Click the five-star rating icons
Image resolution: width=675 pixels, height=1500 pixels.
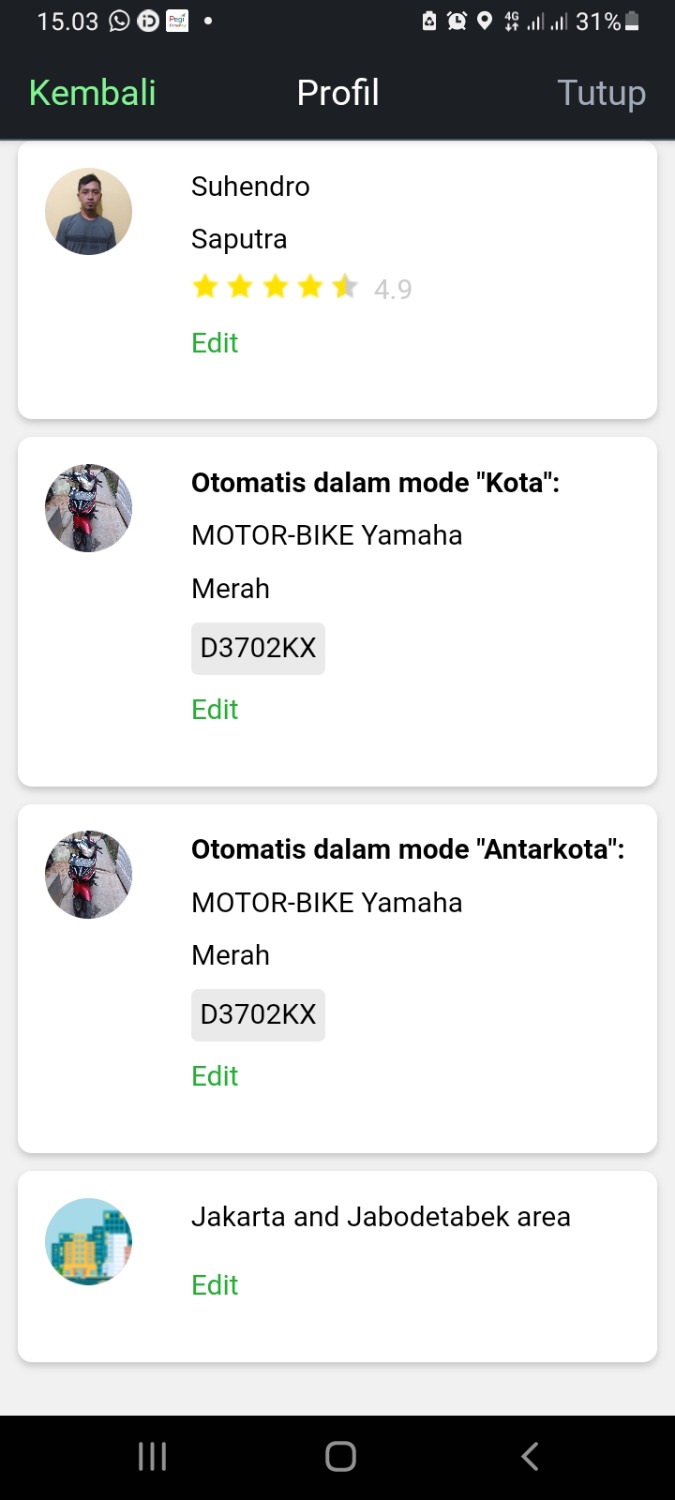coord(274,288)
